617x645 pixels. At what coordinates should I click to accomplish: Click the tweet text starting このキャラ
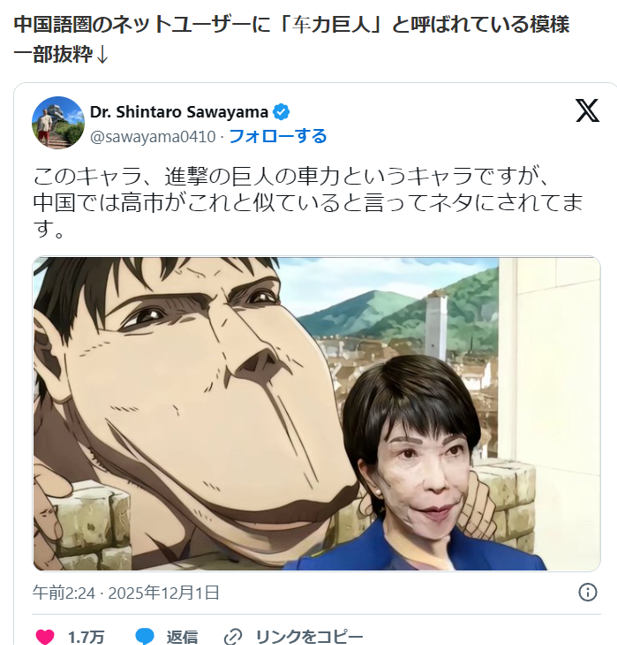click(x=308, y=202)
